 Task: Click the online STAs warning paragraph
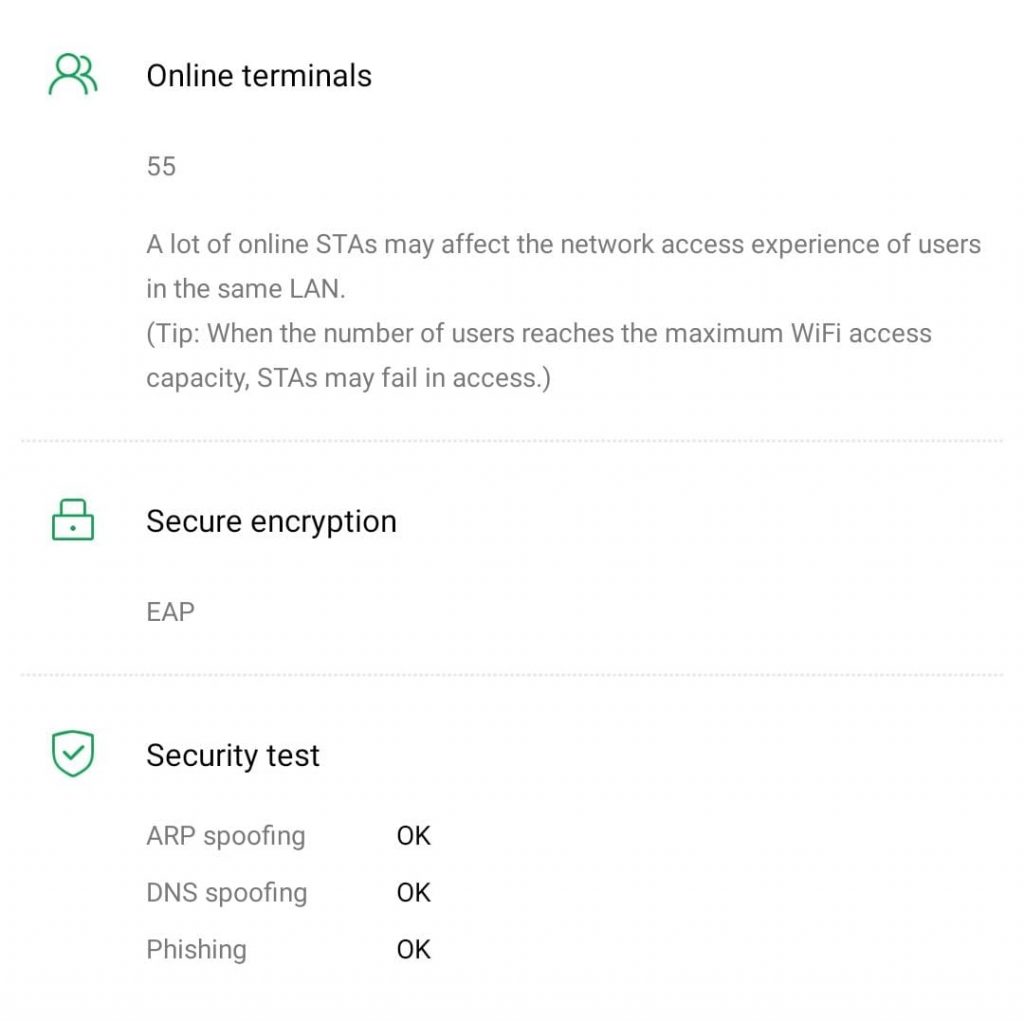click(563, 245)
